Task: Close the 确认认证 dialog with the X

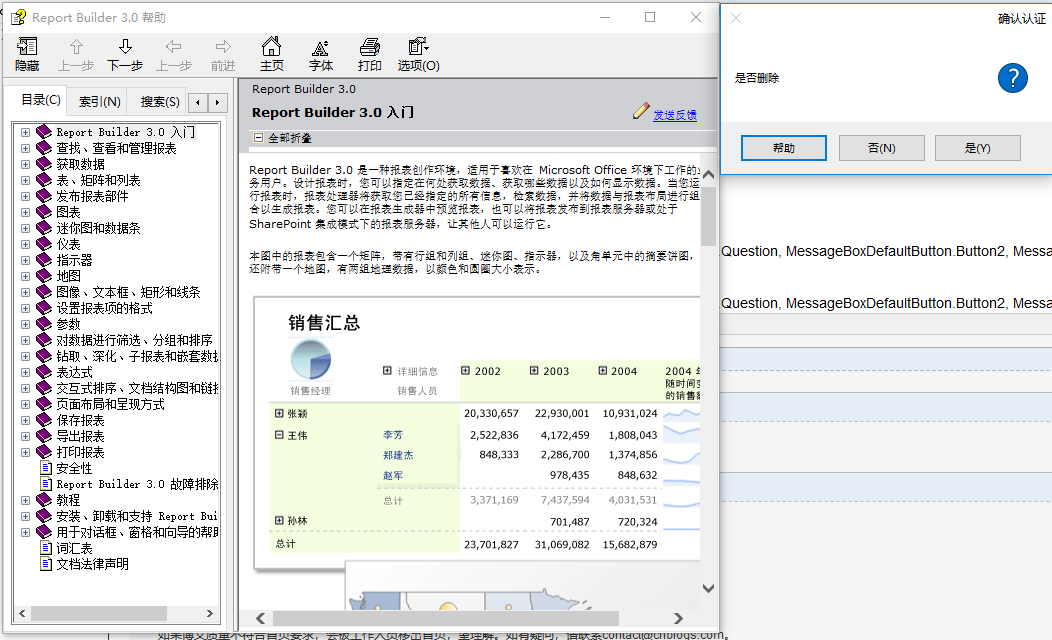Action: [736, 18]
